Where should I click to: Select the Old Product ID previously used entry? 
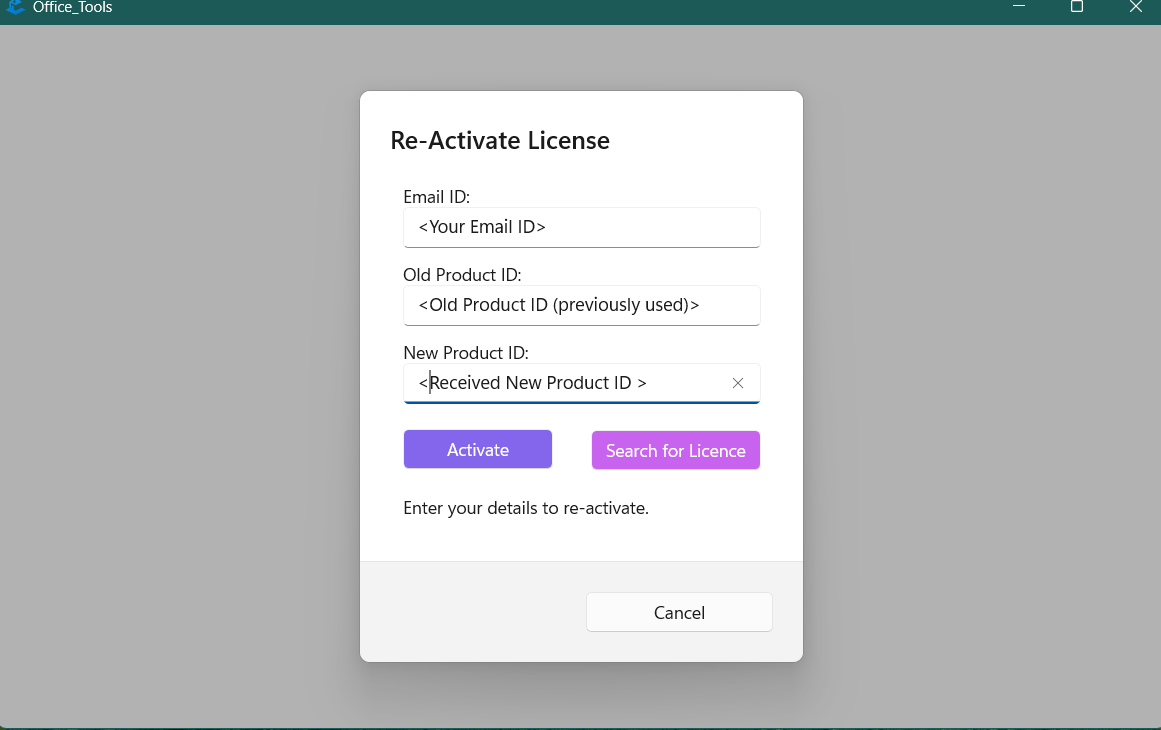[x=581, y=305]
